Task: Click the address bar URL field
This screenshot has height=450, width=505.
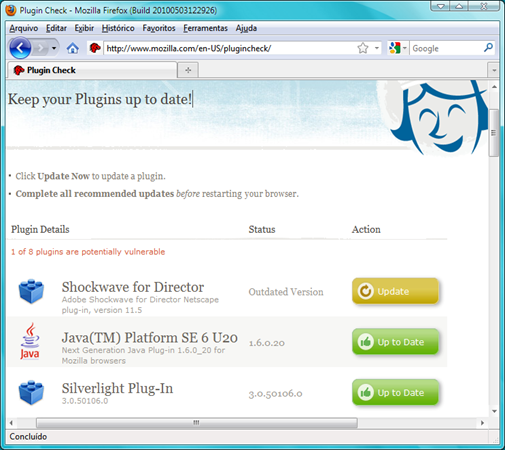Action: 230,48
